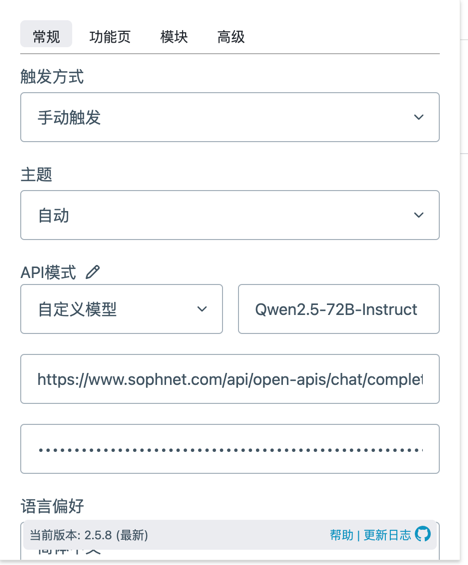Open the GitHub icon in footer
The image size is (468, 565).
pyautogui.click(x=423, y=534)
